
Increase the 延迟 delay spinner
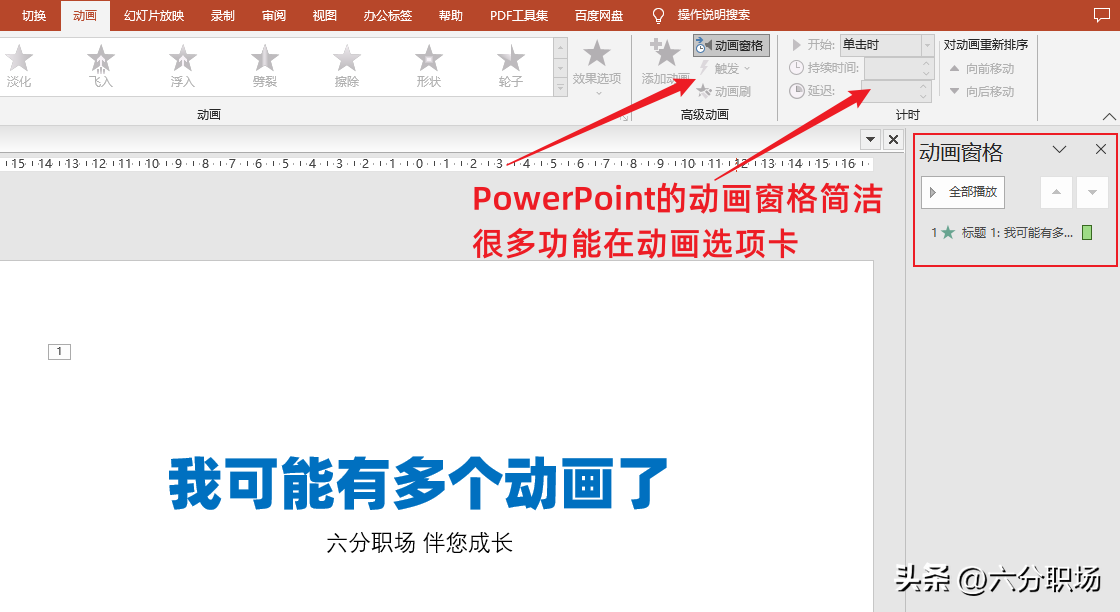[x=924, y=86]
